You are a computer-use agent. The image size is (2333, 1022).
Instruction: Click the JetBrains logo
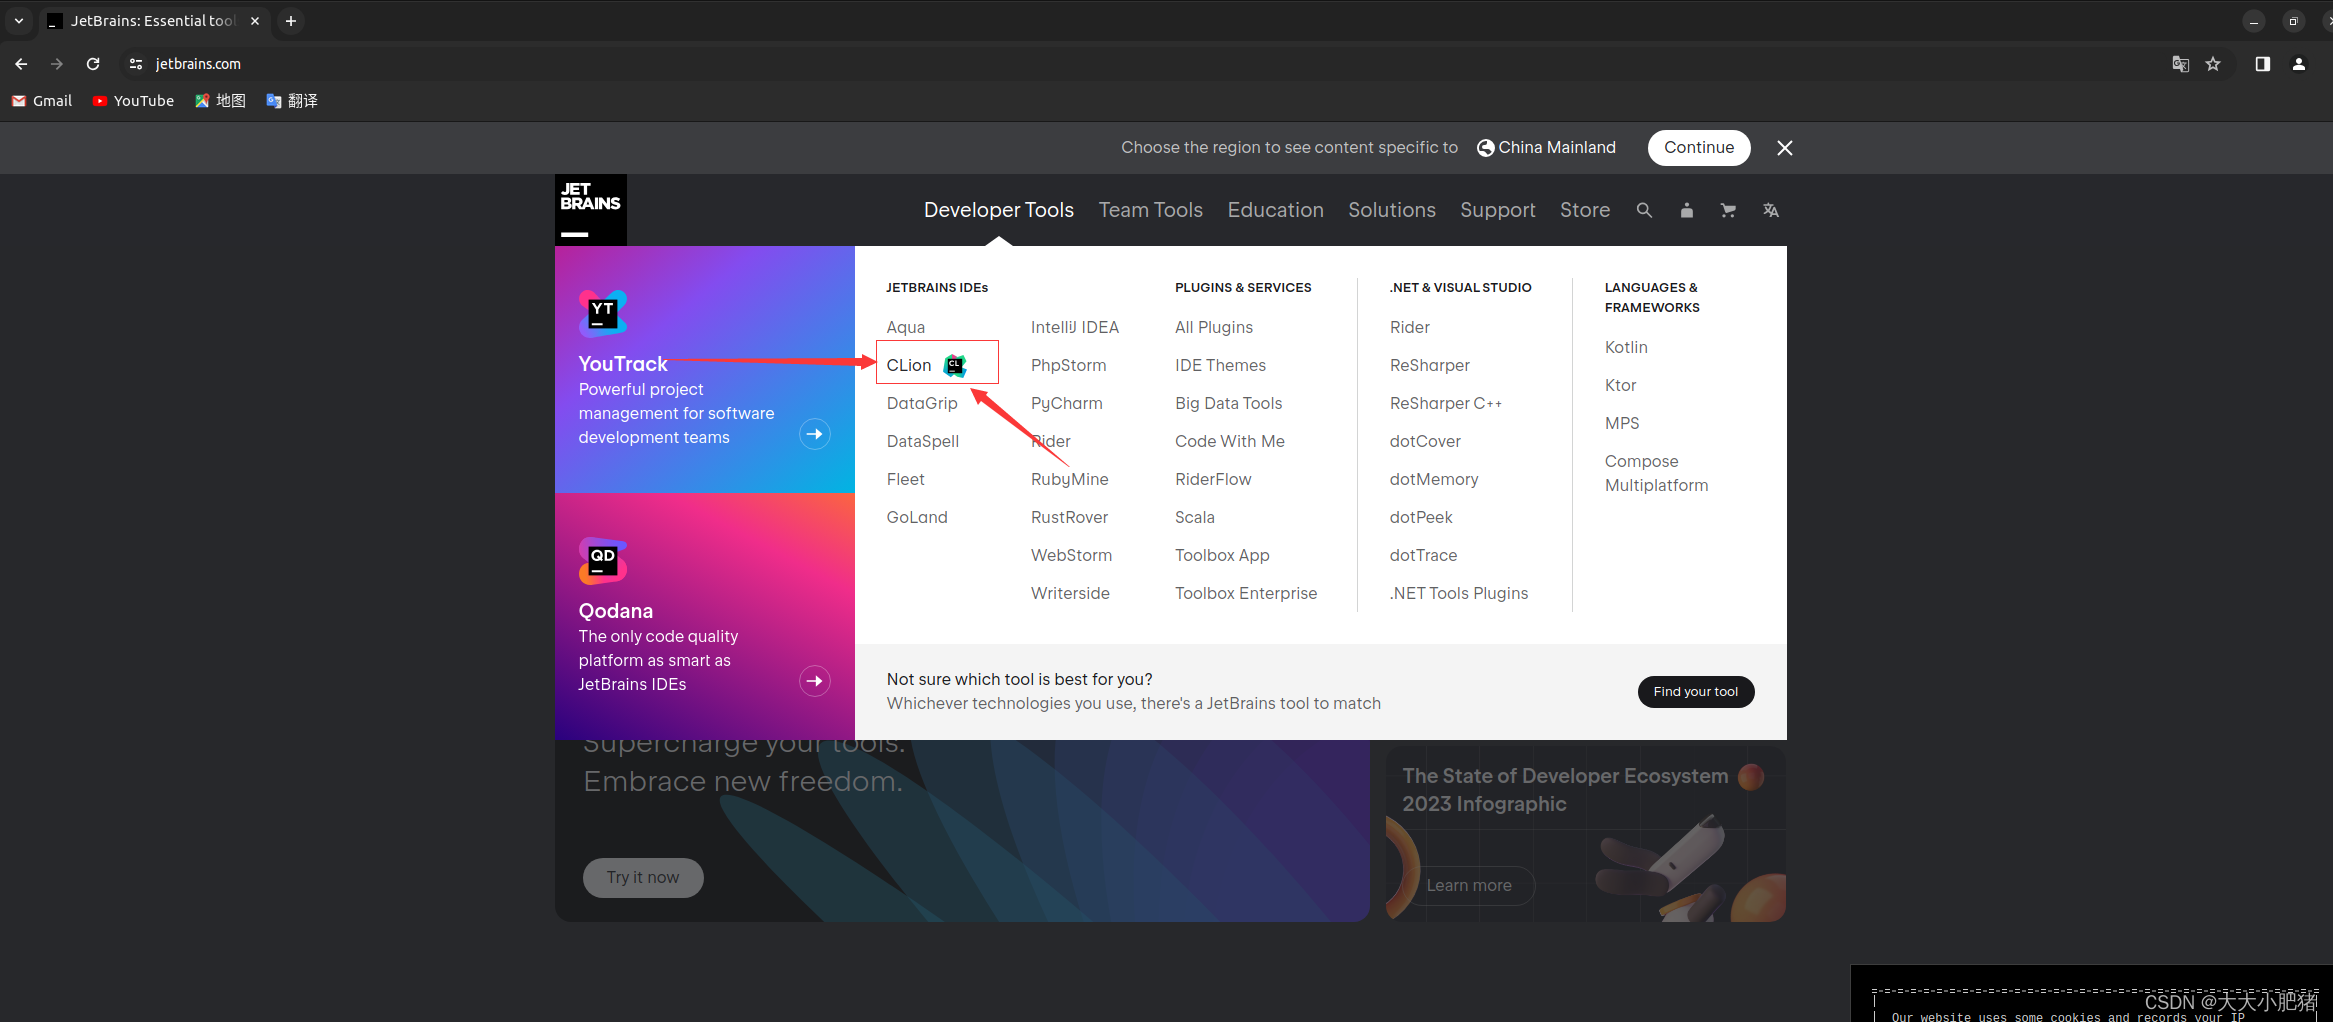591,210
